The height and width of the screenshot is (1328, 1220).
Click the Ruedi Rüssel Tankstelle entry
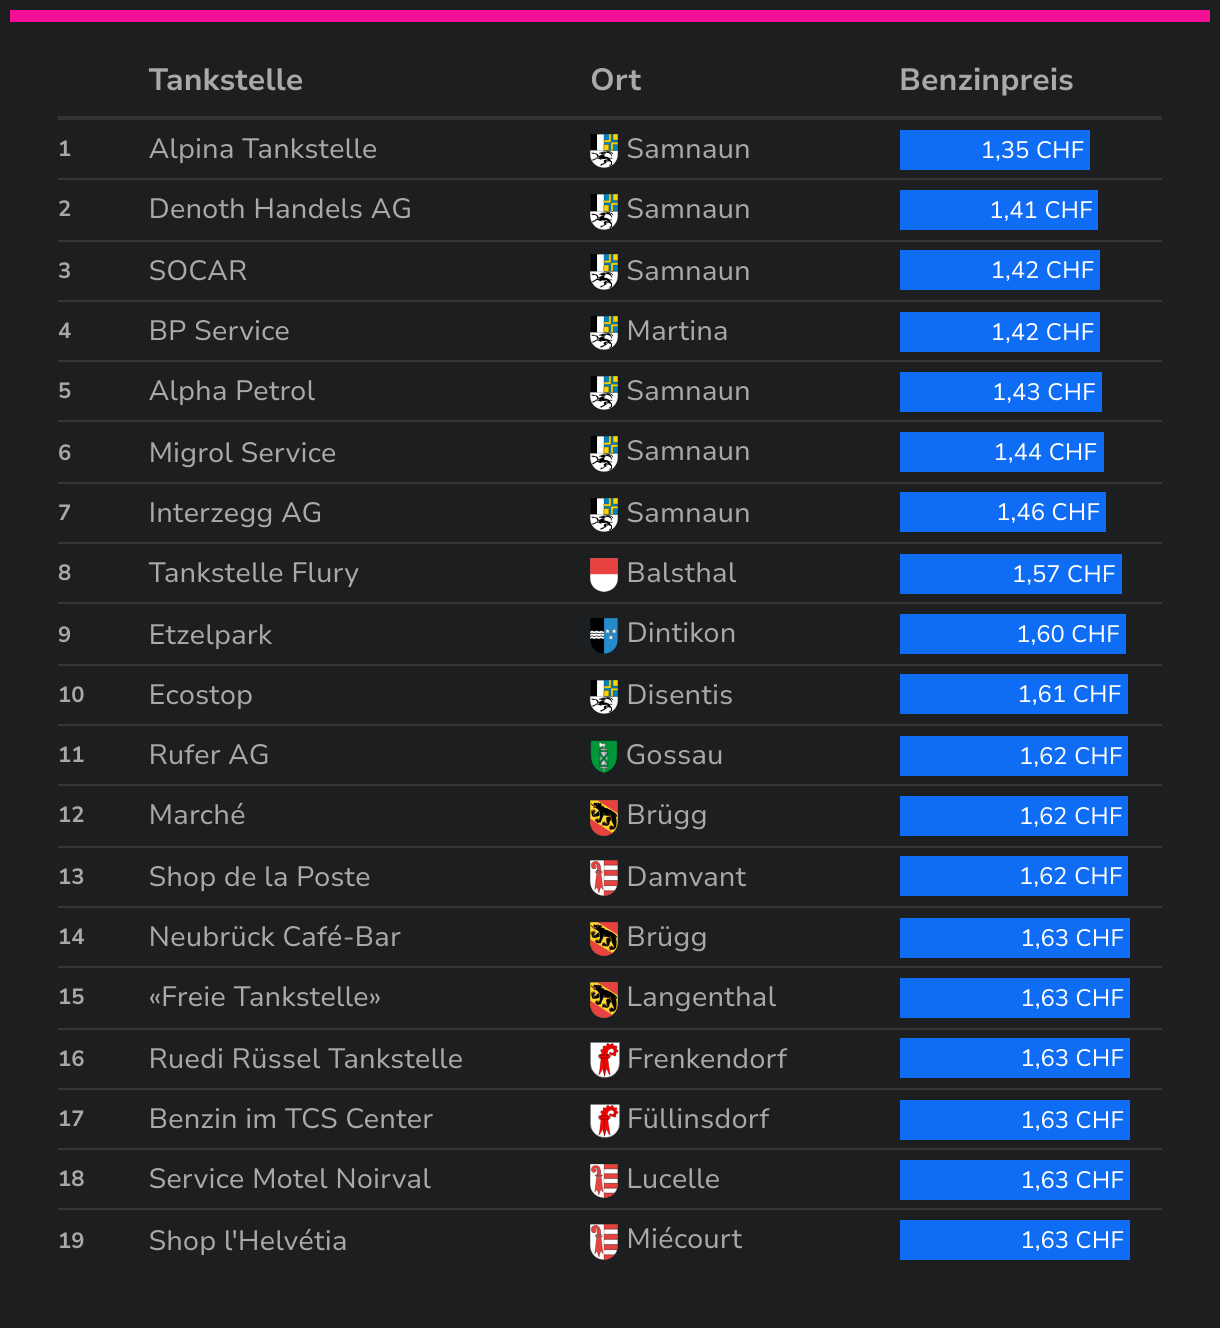[306, 1059]
